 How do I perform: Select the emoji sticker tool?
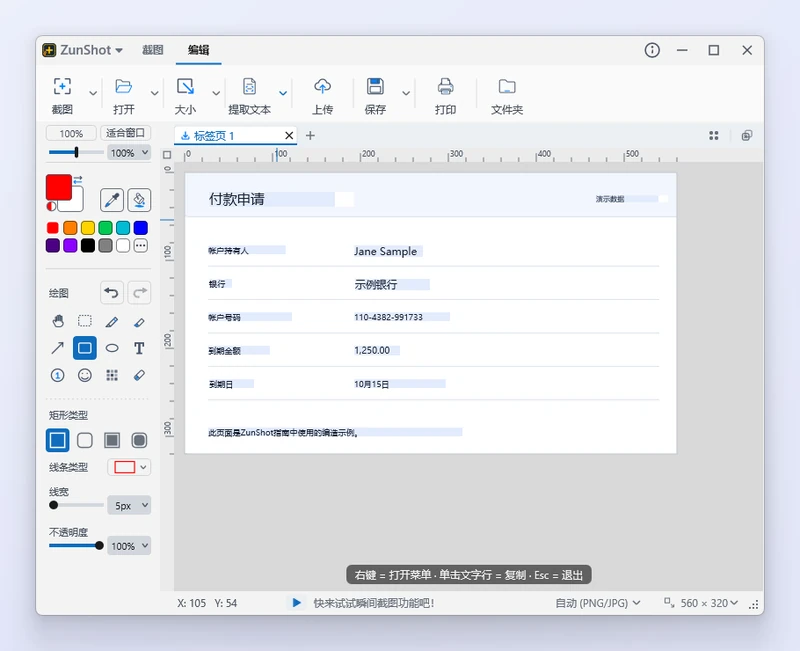pos(85,375)
